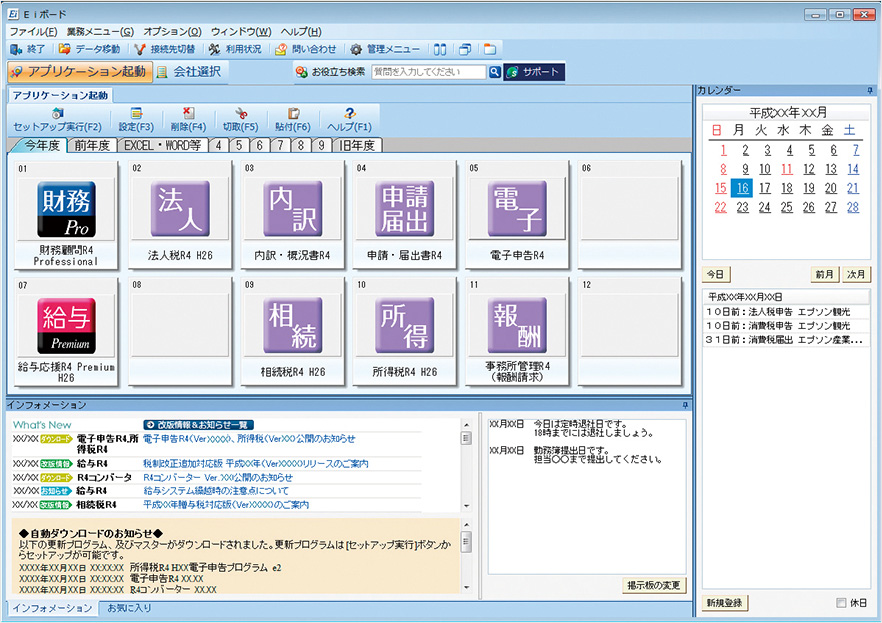Start the 内訳・概況書R4 application

click(292, 209)
